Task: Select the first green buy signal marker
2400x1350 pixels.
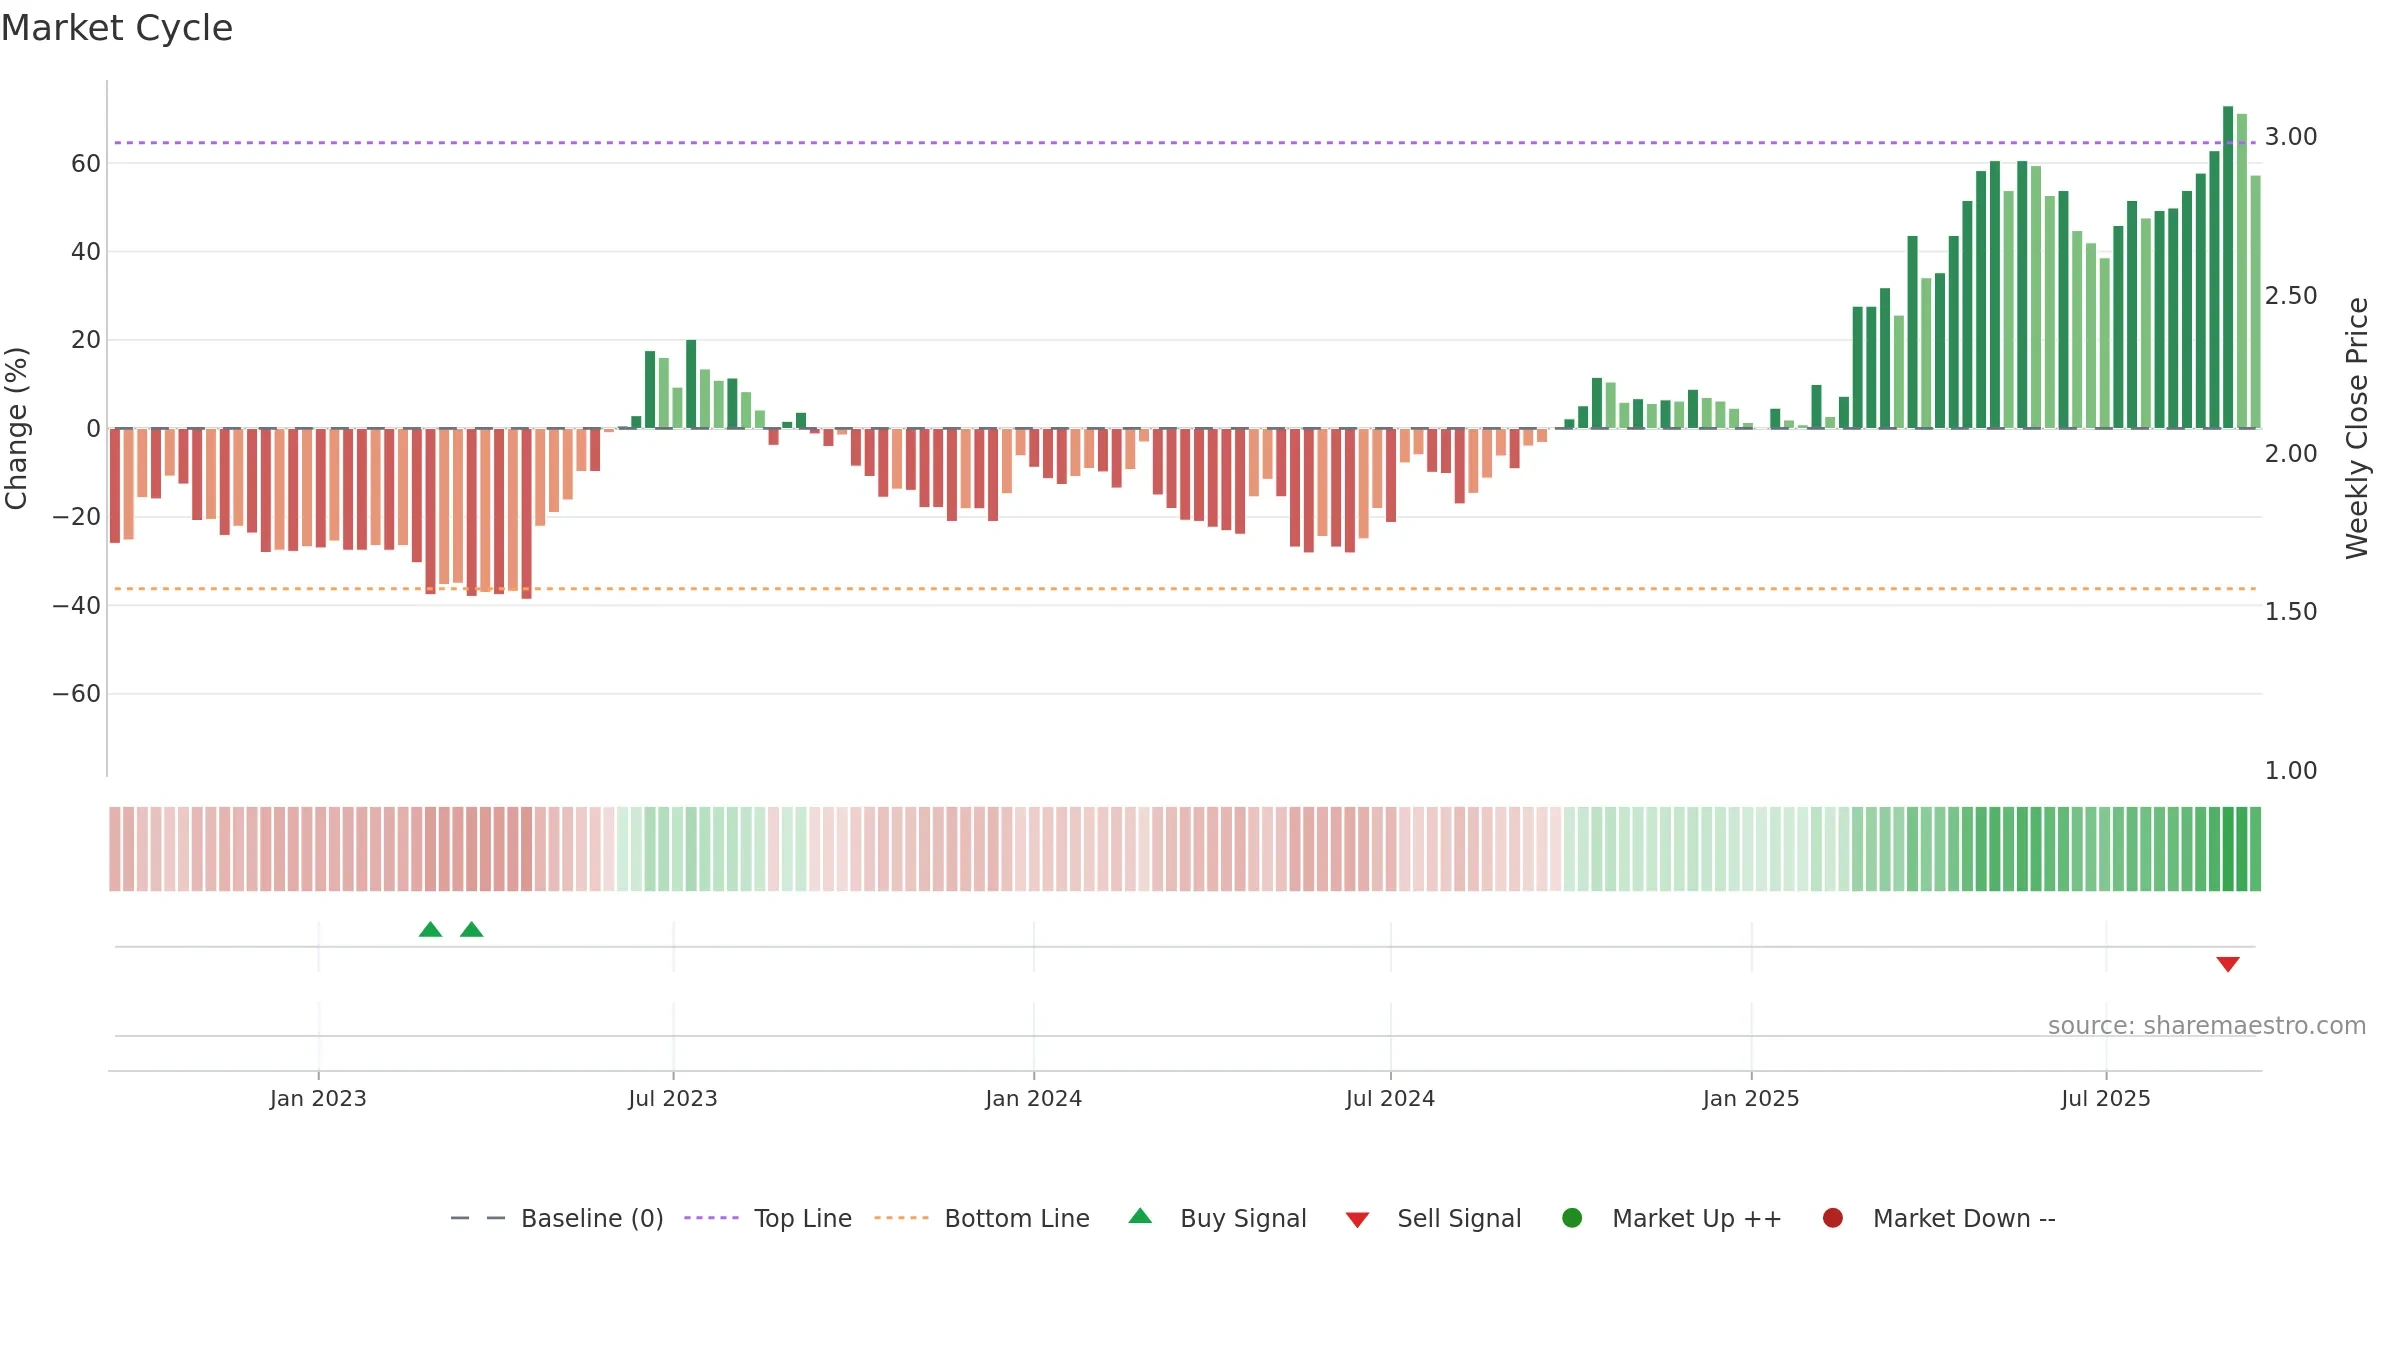Action: pyautogui.click(x=430, y=930)
